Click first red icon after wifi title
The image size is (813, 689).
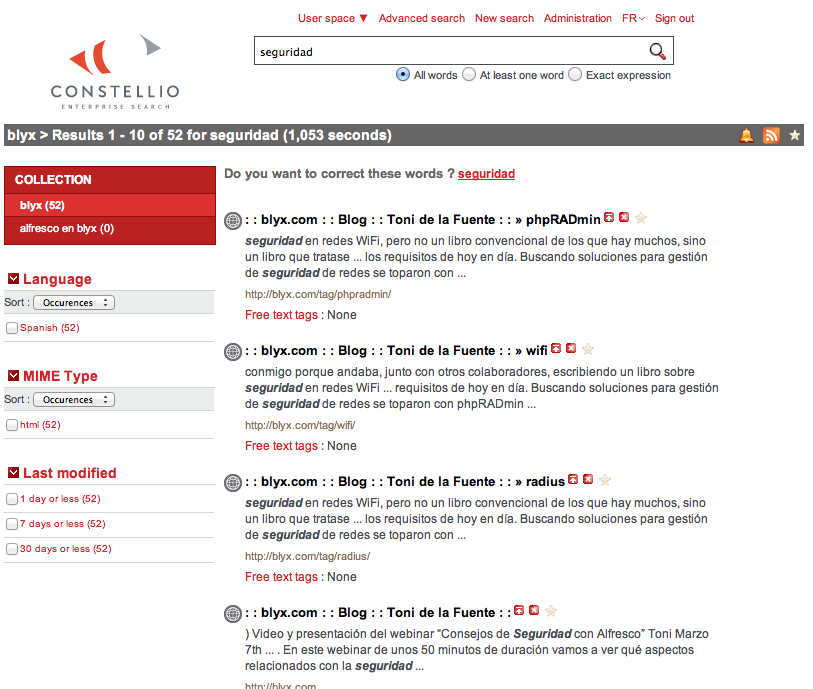(556, 348)
